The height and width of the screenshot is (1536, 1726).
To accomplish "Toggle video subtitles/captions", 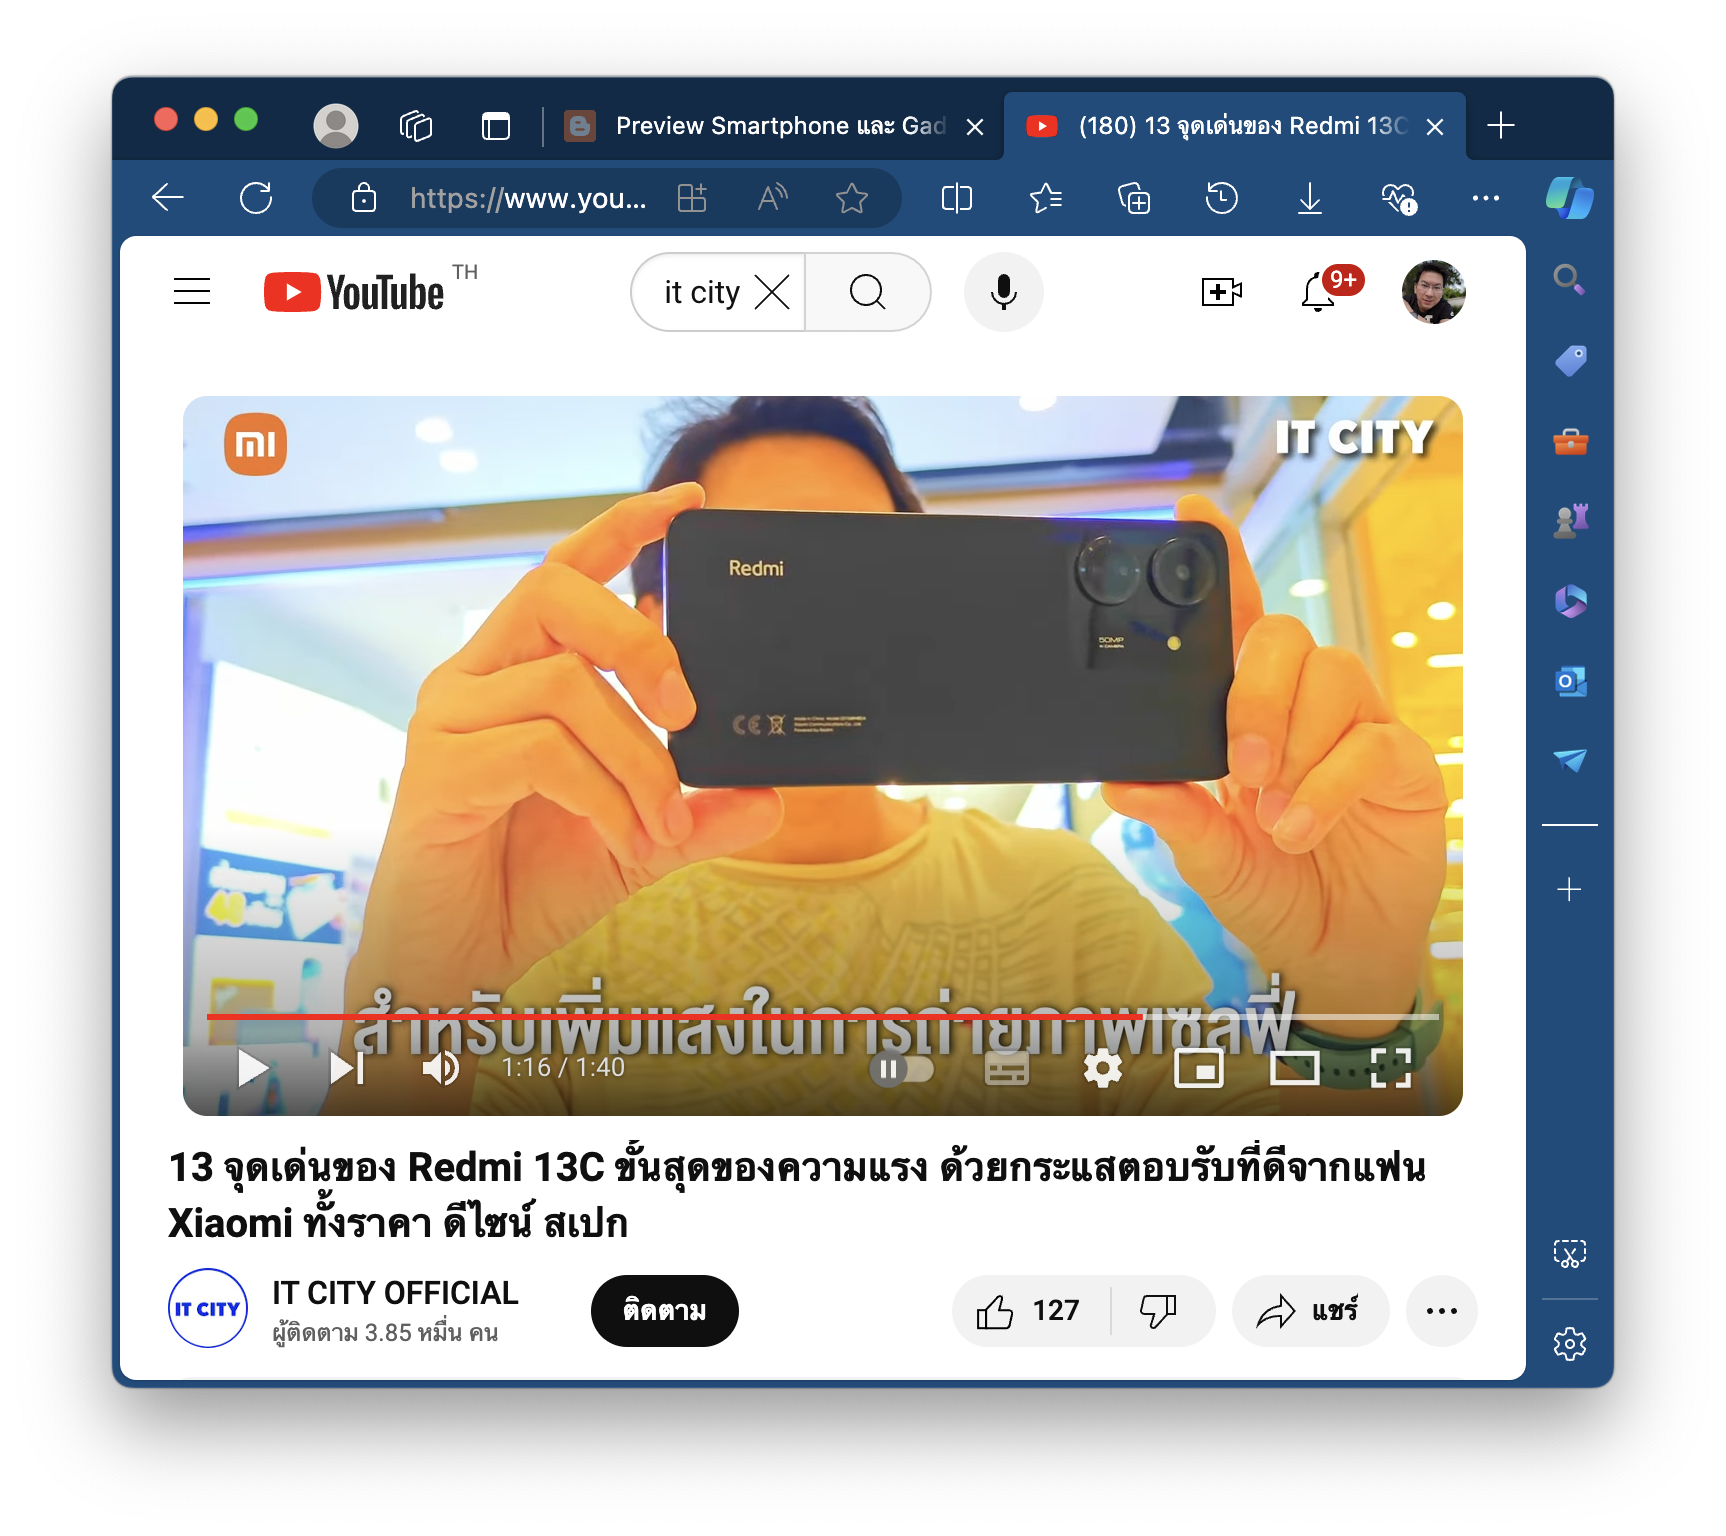I will coord(1006,1069).
